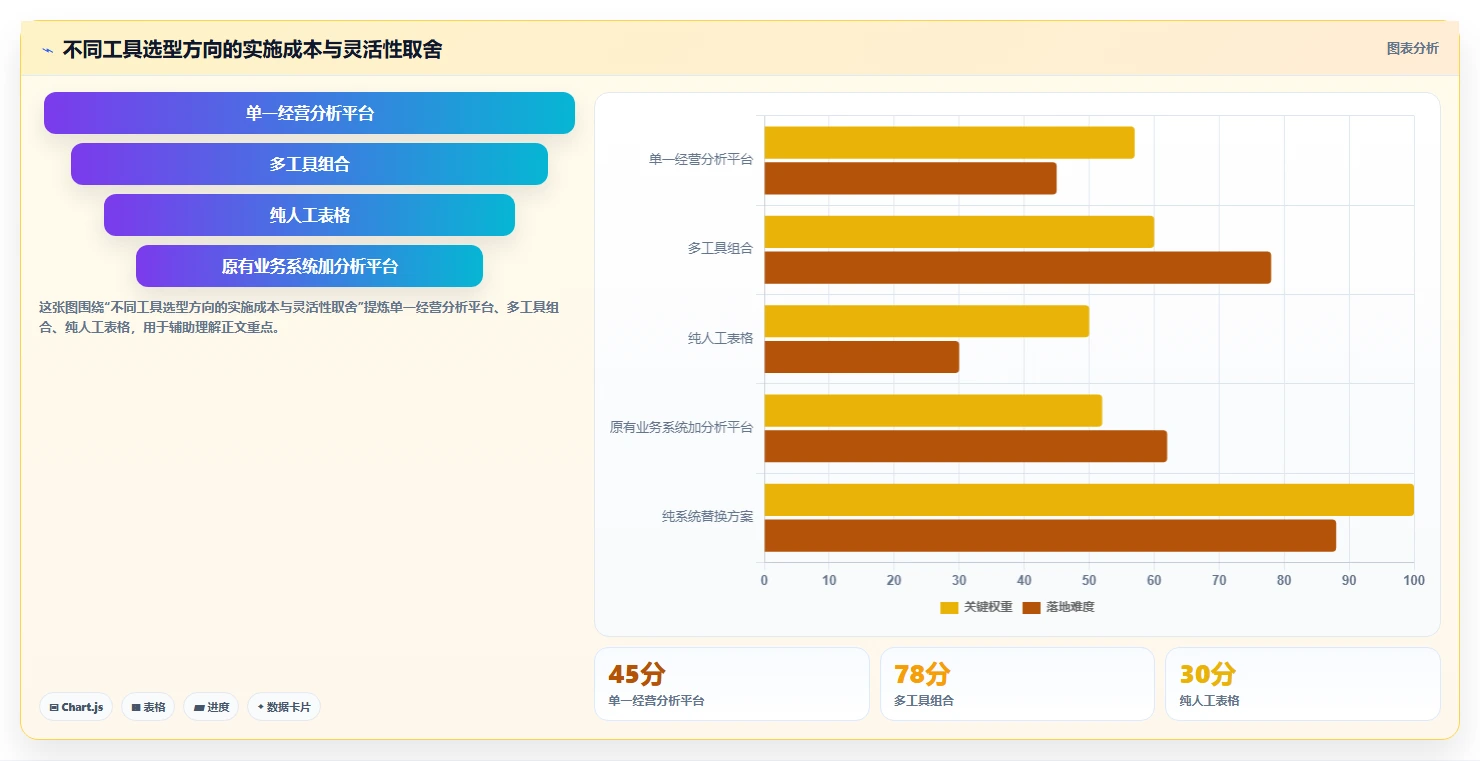1480x761 pixels.
Task: Click the description paragraph starting 这张图围绕
Action: coord(299,317)
